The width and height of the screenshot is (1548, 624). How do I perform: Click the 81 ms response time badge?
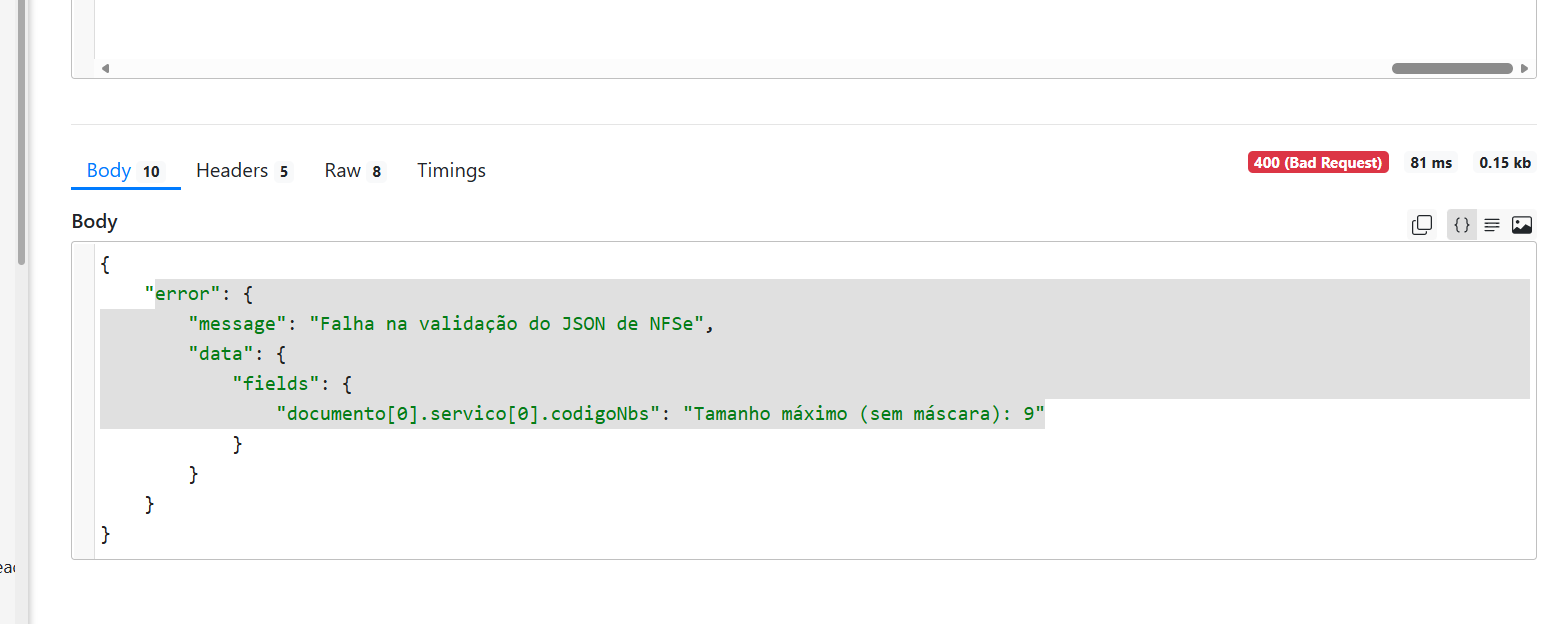pyautogui.click(x=1431, y=163)
